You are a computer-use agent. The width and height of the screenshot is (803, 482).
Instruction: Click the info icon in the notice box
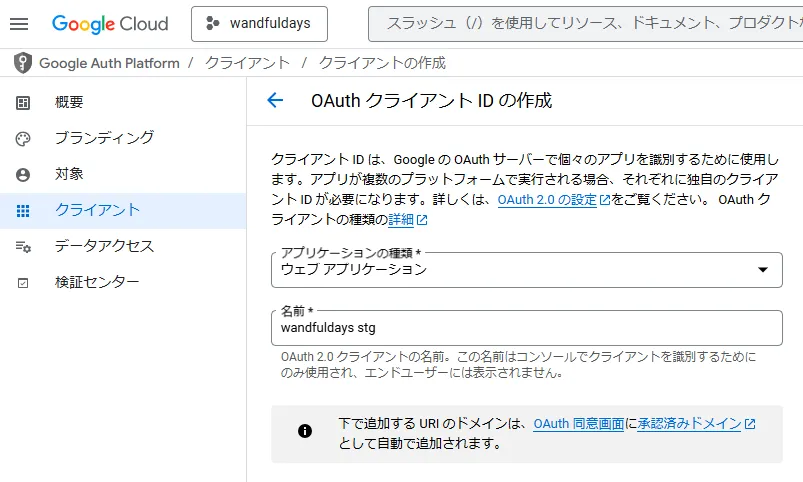coord(305,431)
